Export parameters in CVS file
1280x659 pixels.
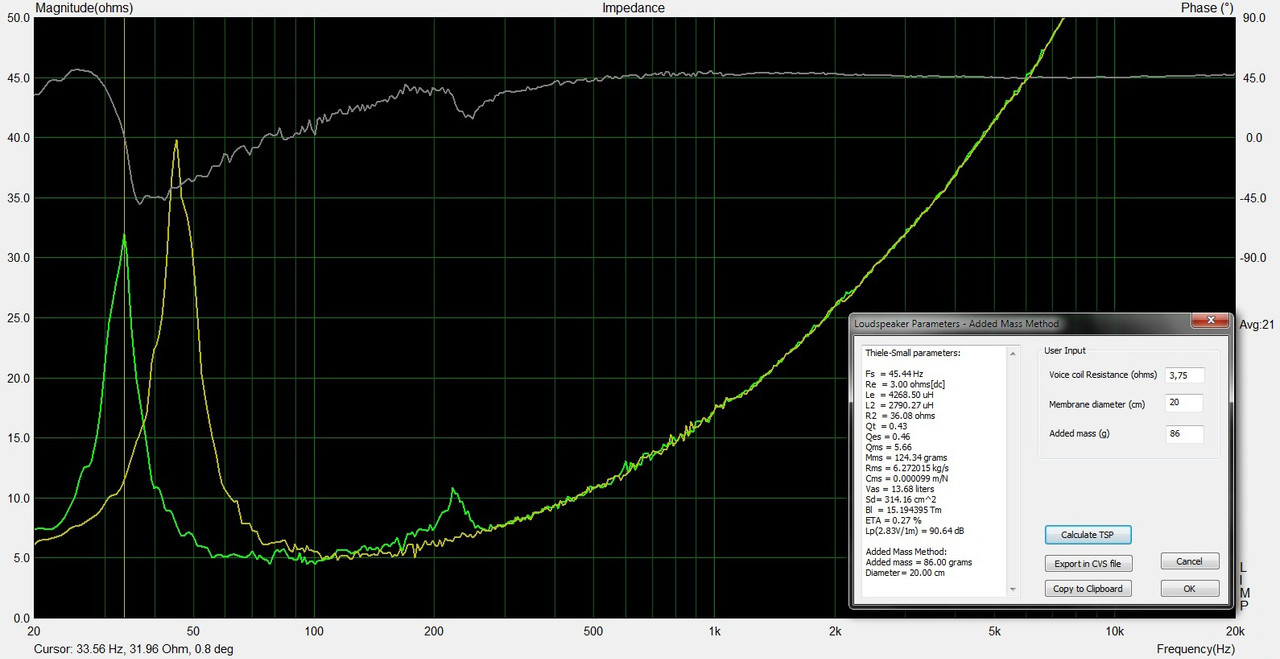(x=1087, y=563)
